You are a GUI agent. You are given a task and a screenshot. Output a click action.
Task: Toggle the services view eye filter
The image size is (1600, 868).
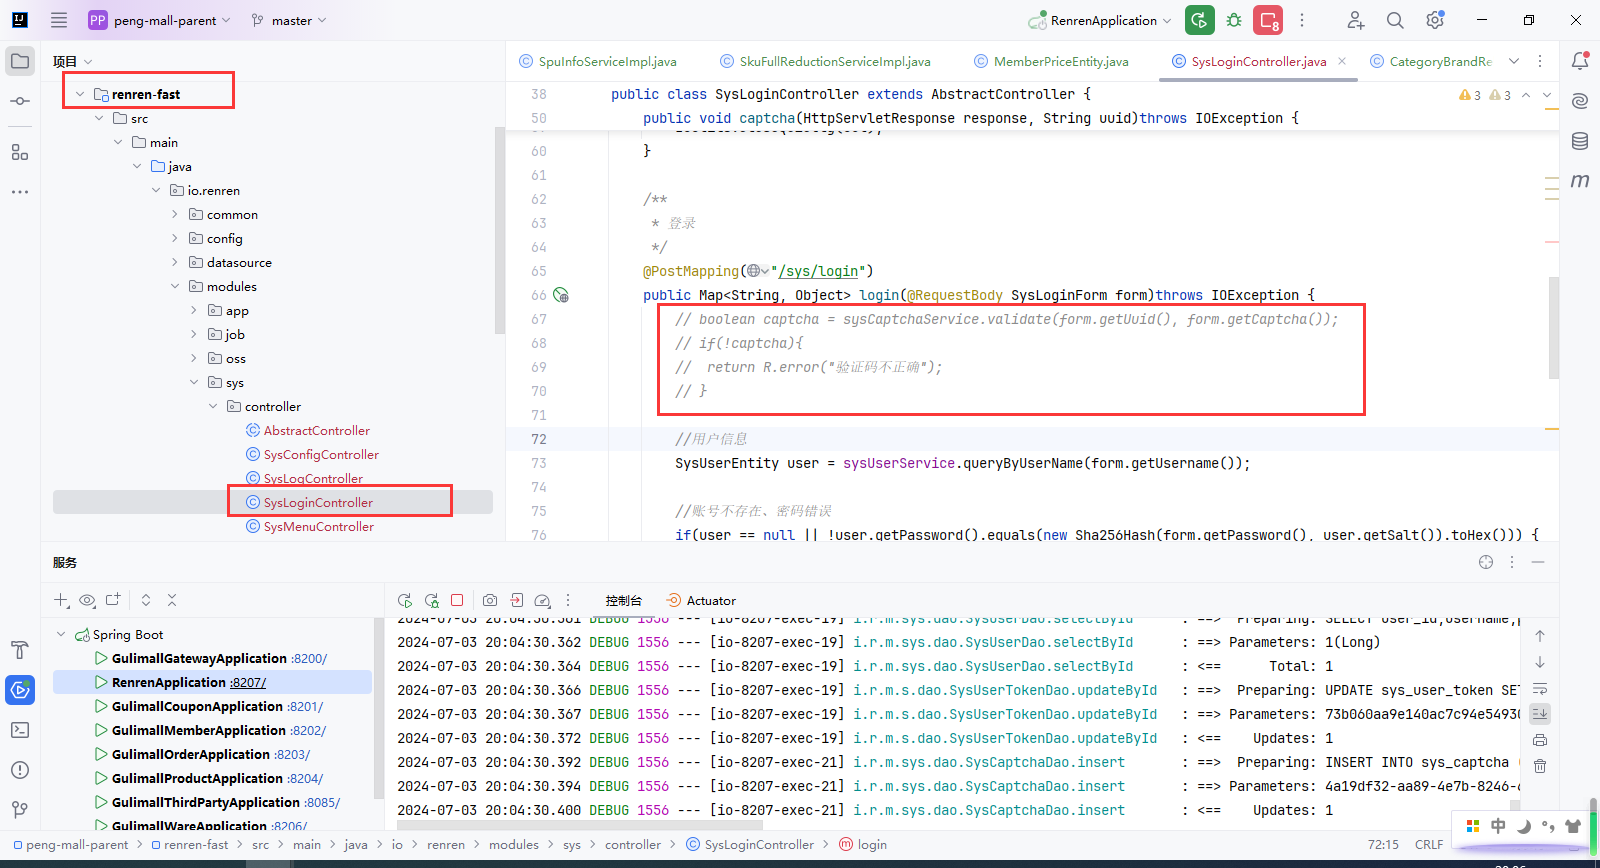tap(87, 600)
